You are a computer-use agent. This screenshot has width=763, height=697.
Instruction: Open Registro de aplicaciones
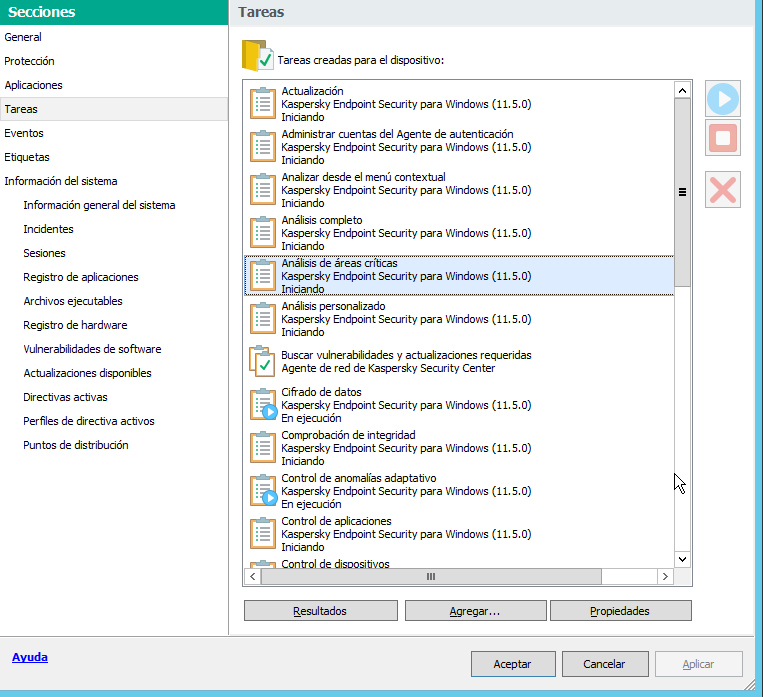click(81, 277)
